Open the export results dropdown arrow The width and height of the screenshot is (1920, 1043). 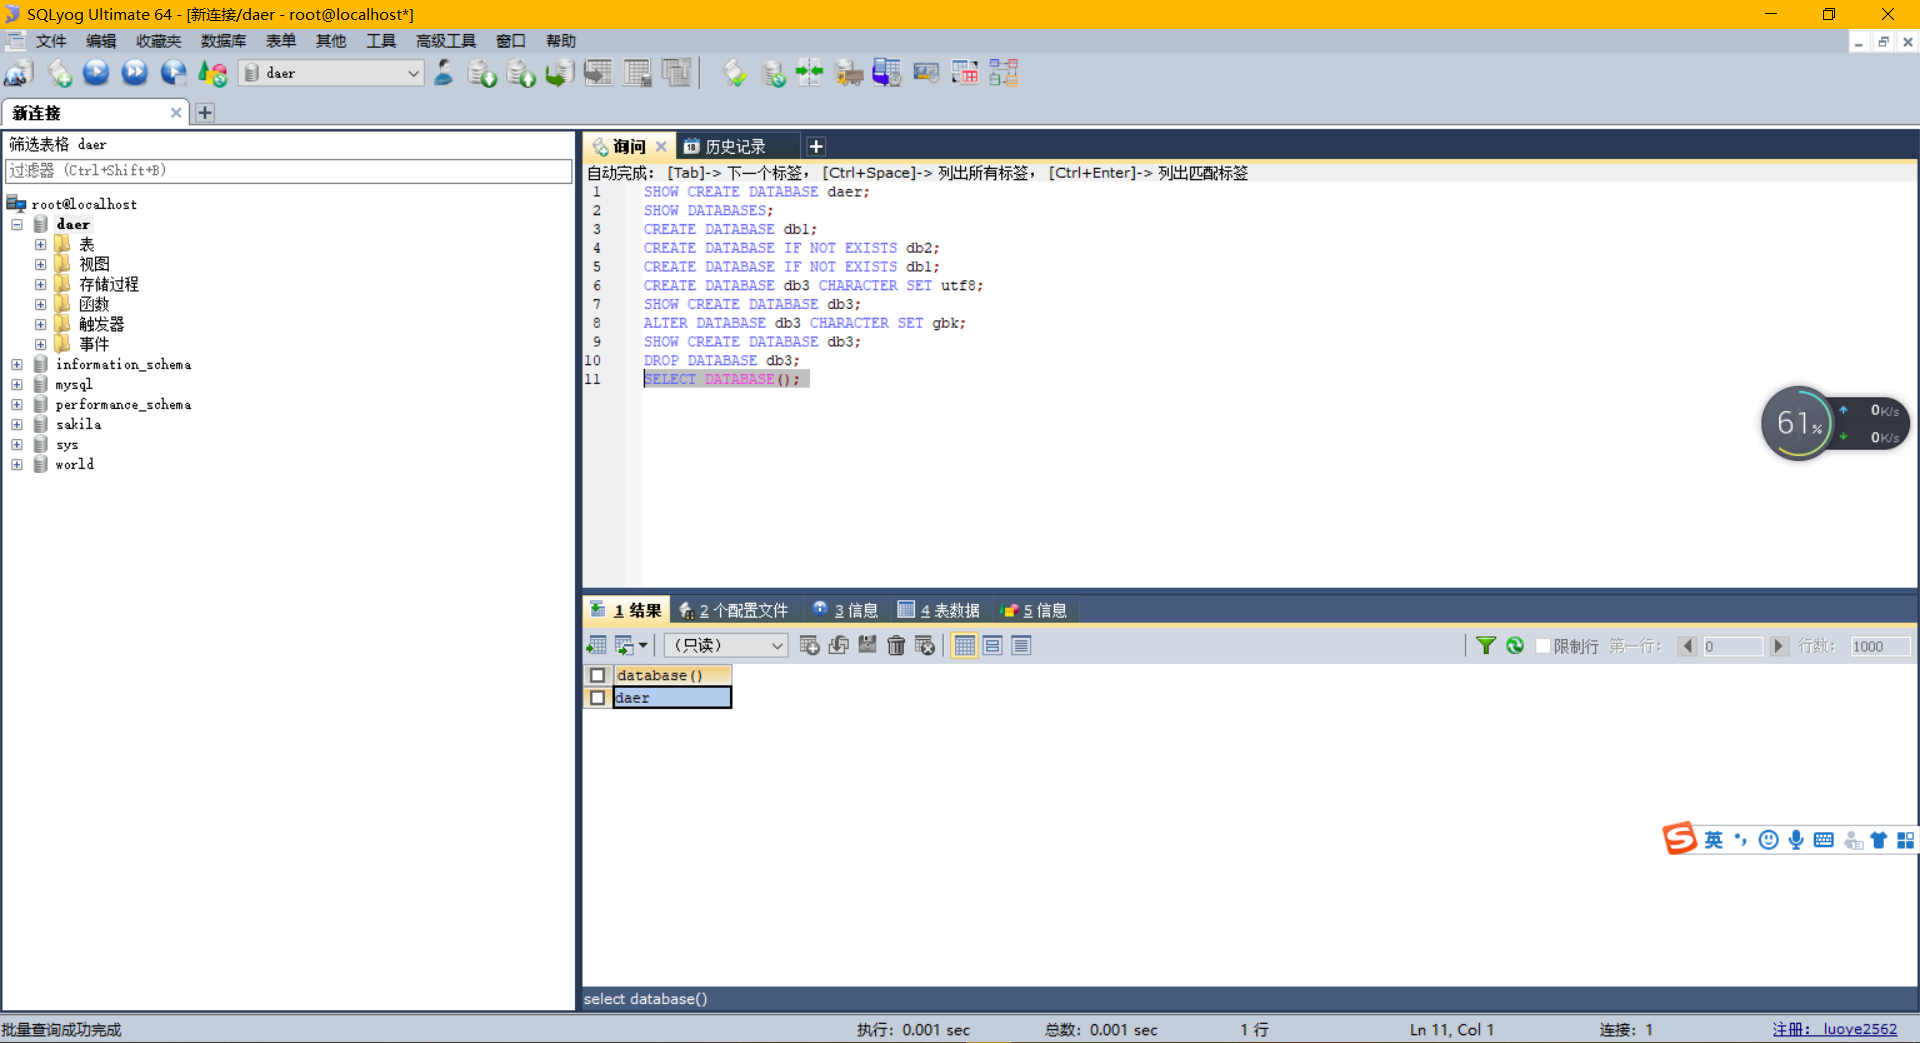[643, 646]
